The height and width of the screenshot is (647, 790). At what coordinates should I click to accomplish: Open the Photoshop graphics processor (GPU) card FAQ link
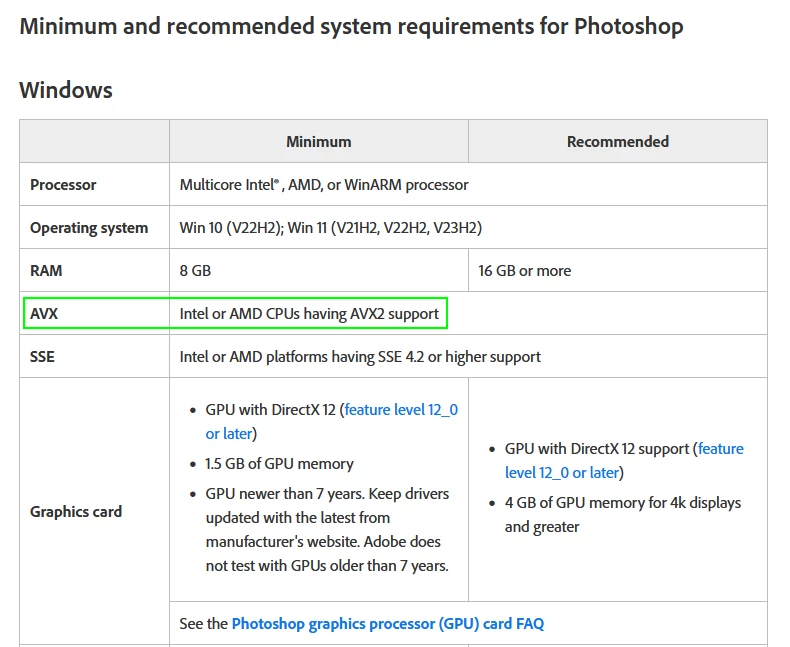coord(387,624)
